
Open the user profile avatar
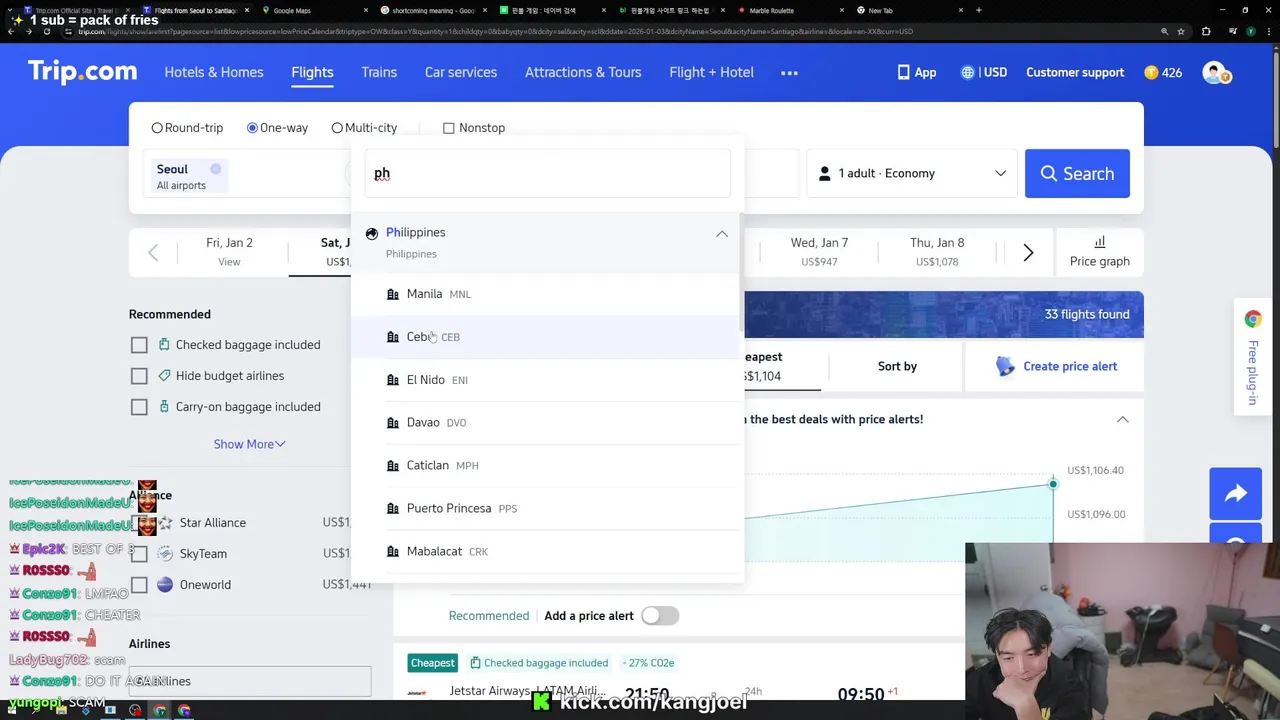pyautogui.click(x=1215, y=72)
